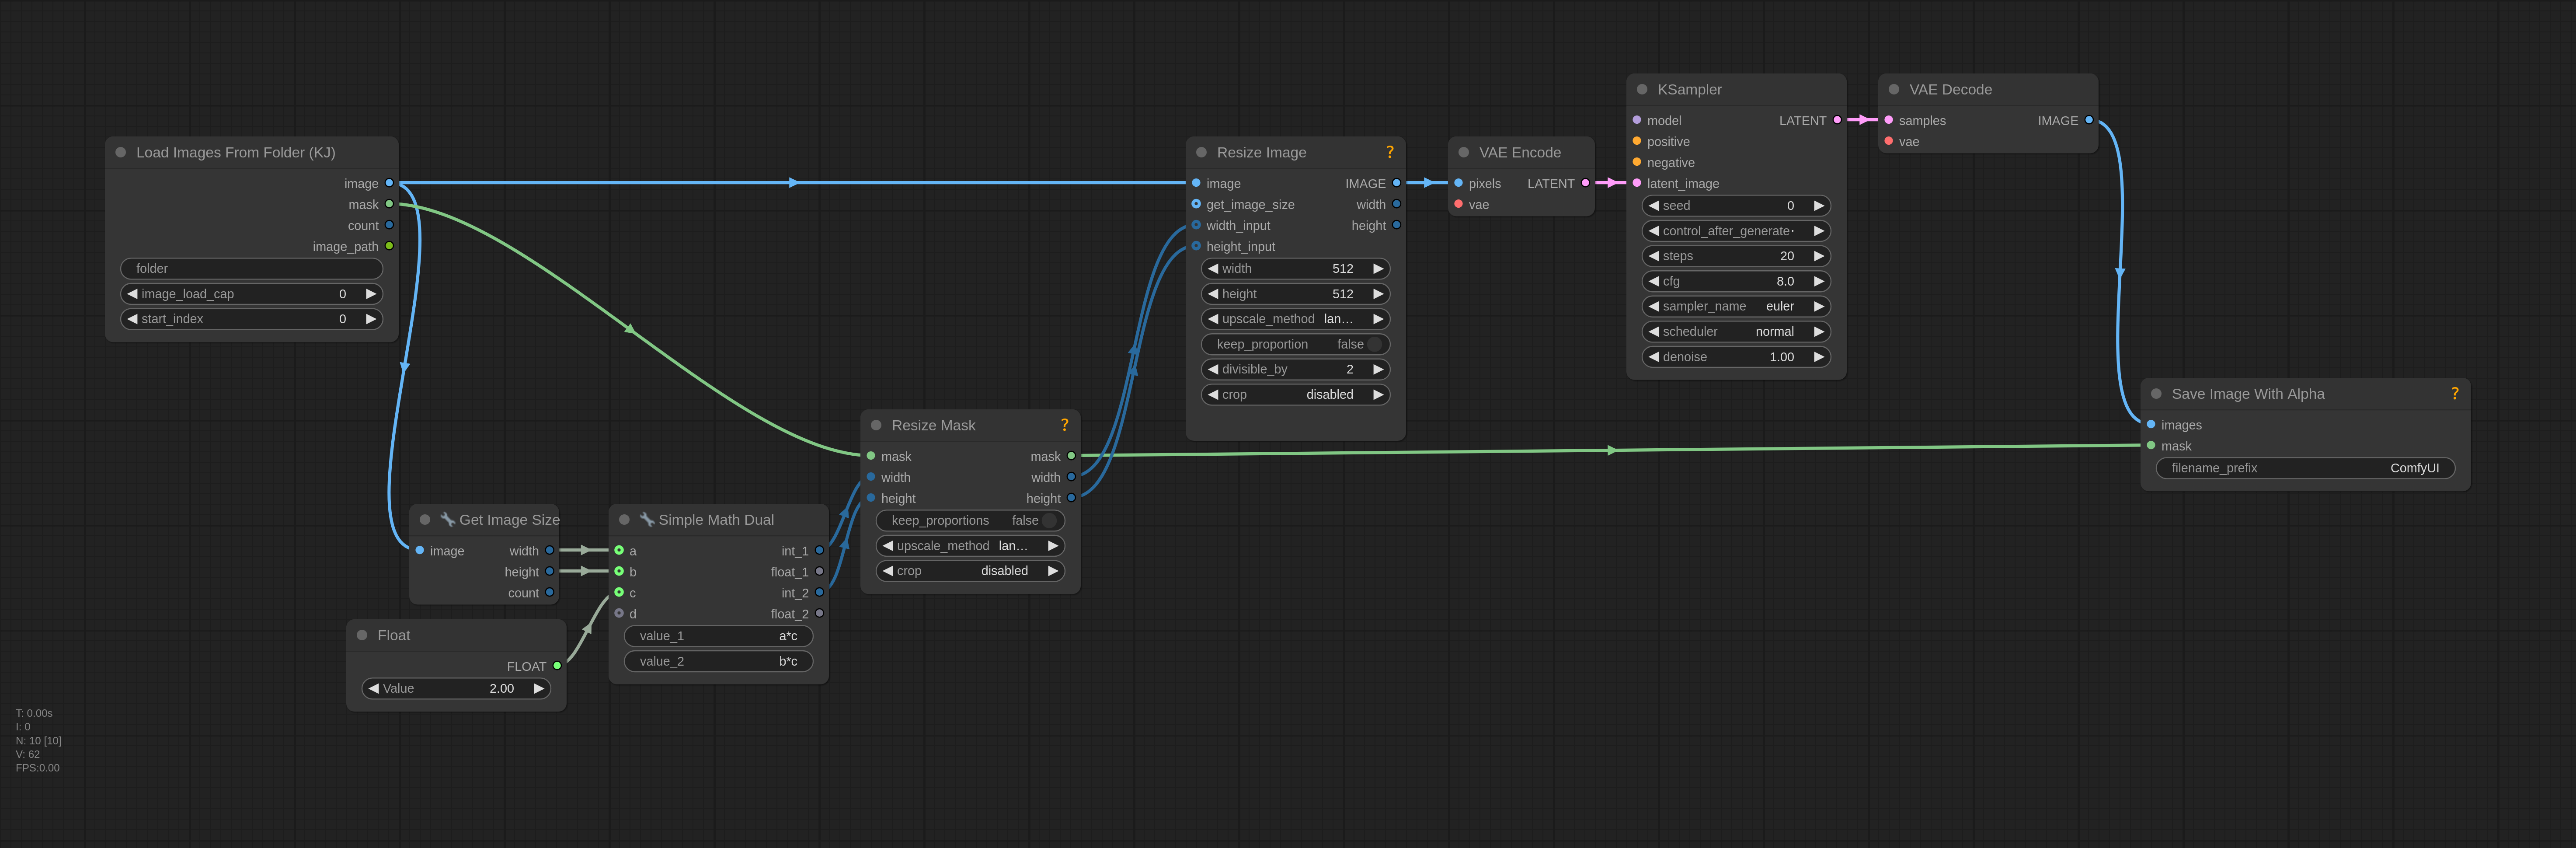Click the Get Image Size count output
This screenshot has height=848, width=2576.
click(549, 592)
